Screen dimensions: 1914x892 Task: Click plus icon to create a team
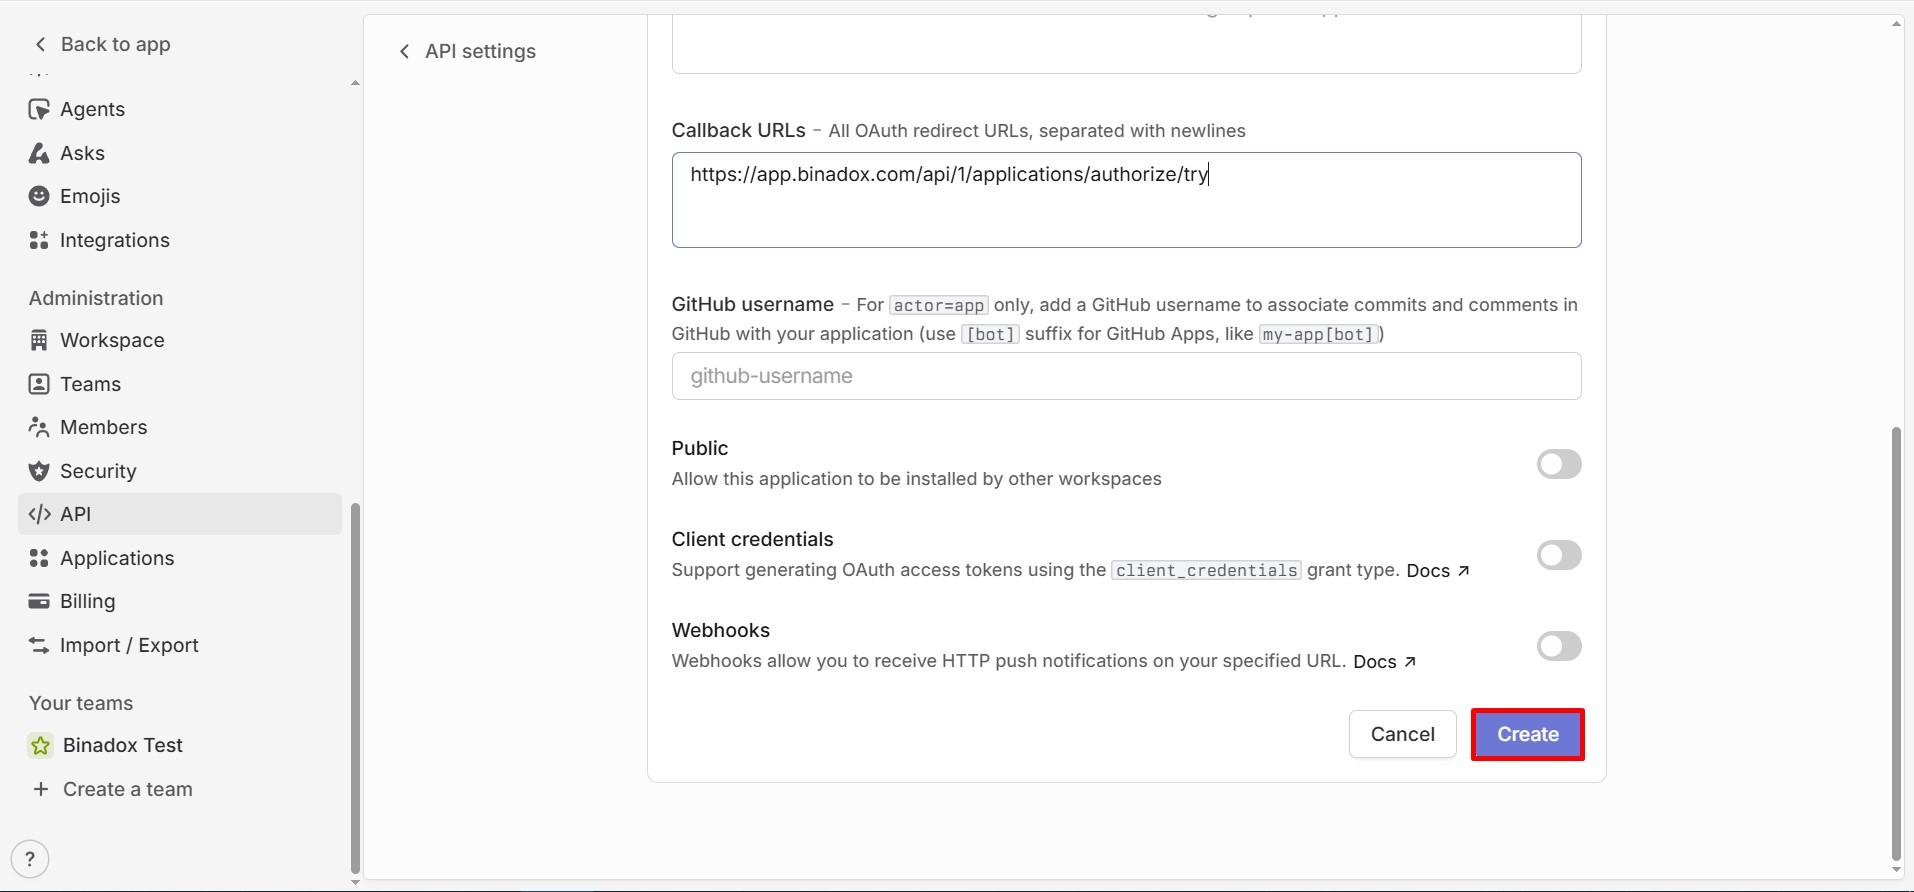[40, 789]
